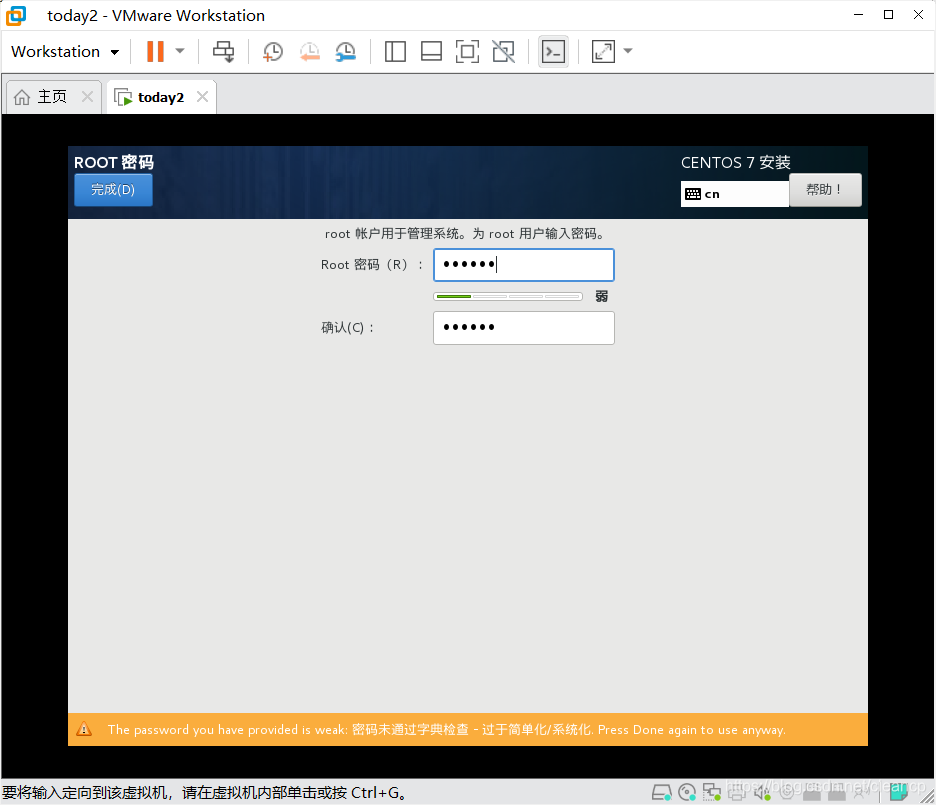Click the sound card status icon
Viewport: 936px width, 805px height.
762,792
